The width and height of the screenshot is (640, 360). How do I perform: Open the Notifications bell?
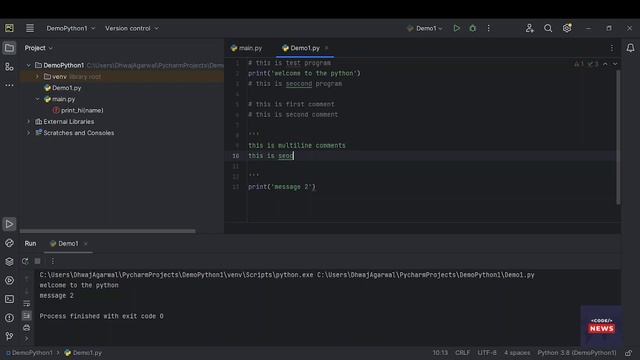[631, 48]
